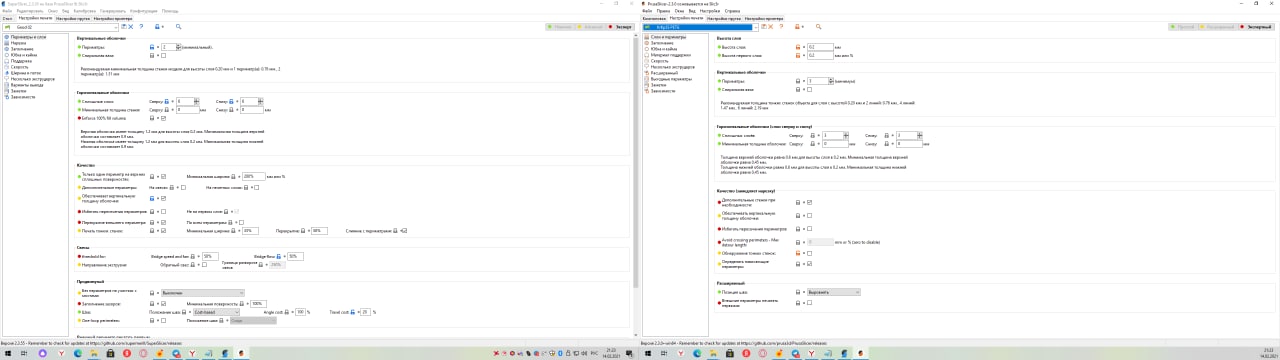1280x360 pixels.
Task: Toggle Спиральная ваза checkbox in SuperSlicer
Action: coord(163,56)
